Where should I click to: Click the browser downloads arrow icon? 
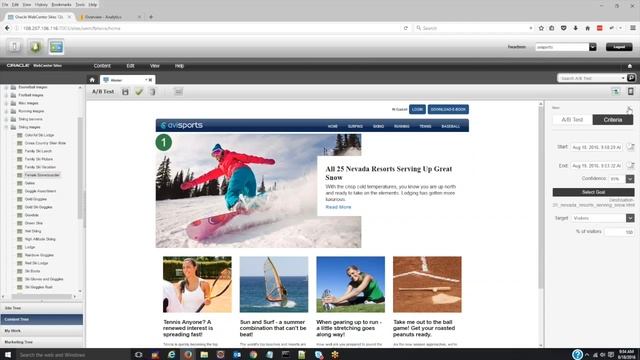[576, 28]
